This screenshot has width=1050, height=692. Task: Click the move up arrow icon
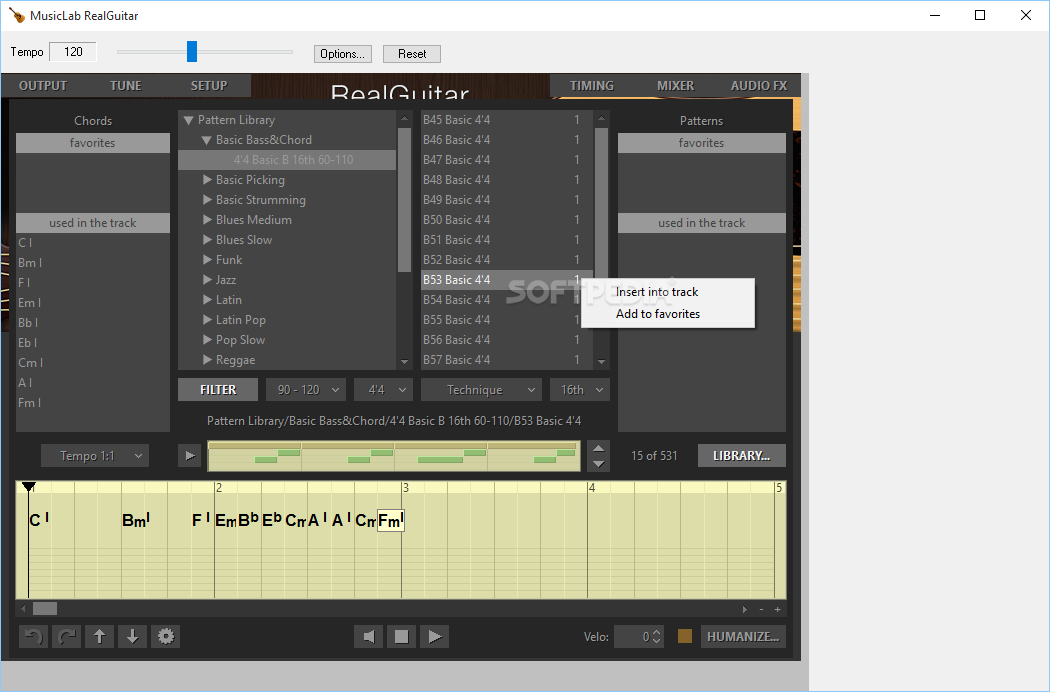[99, 636]
